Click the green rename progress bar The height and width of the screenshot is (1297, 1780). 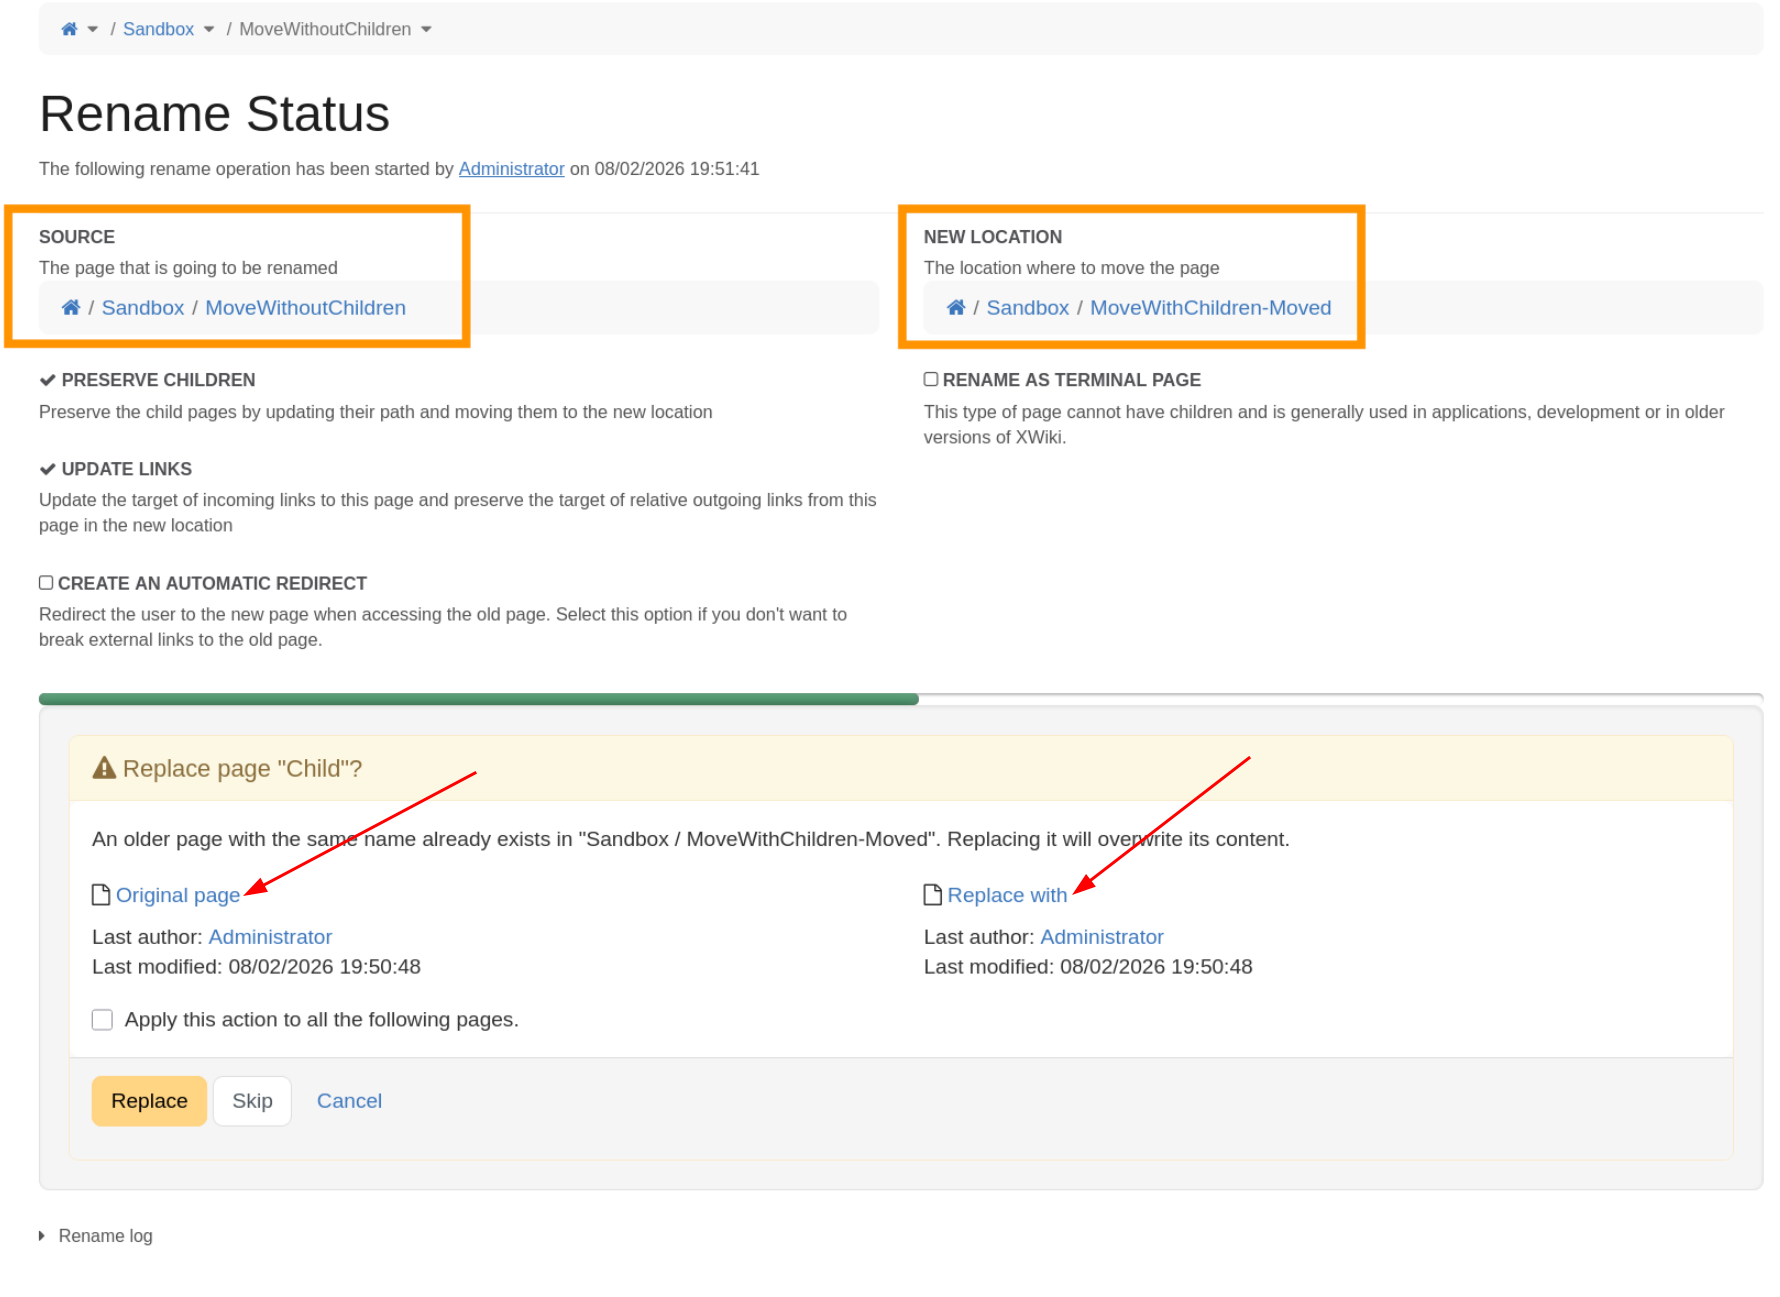478,700
